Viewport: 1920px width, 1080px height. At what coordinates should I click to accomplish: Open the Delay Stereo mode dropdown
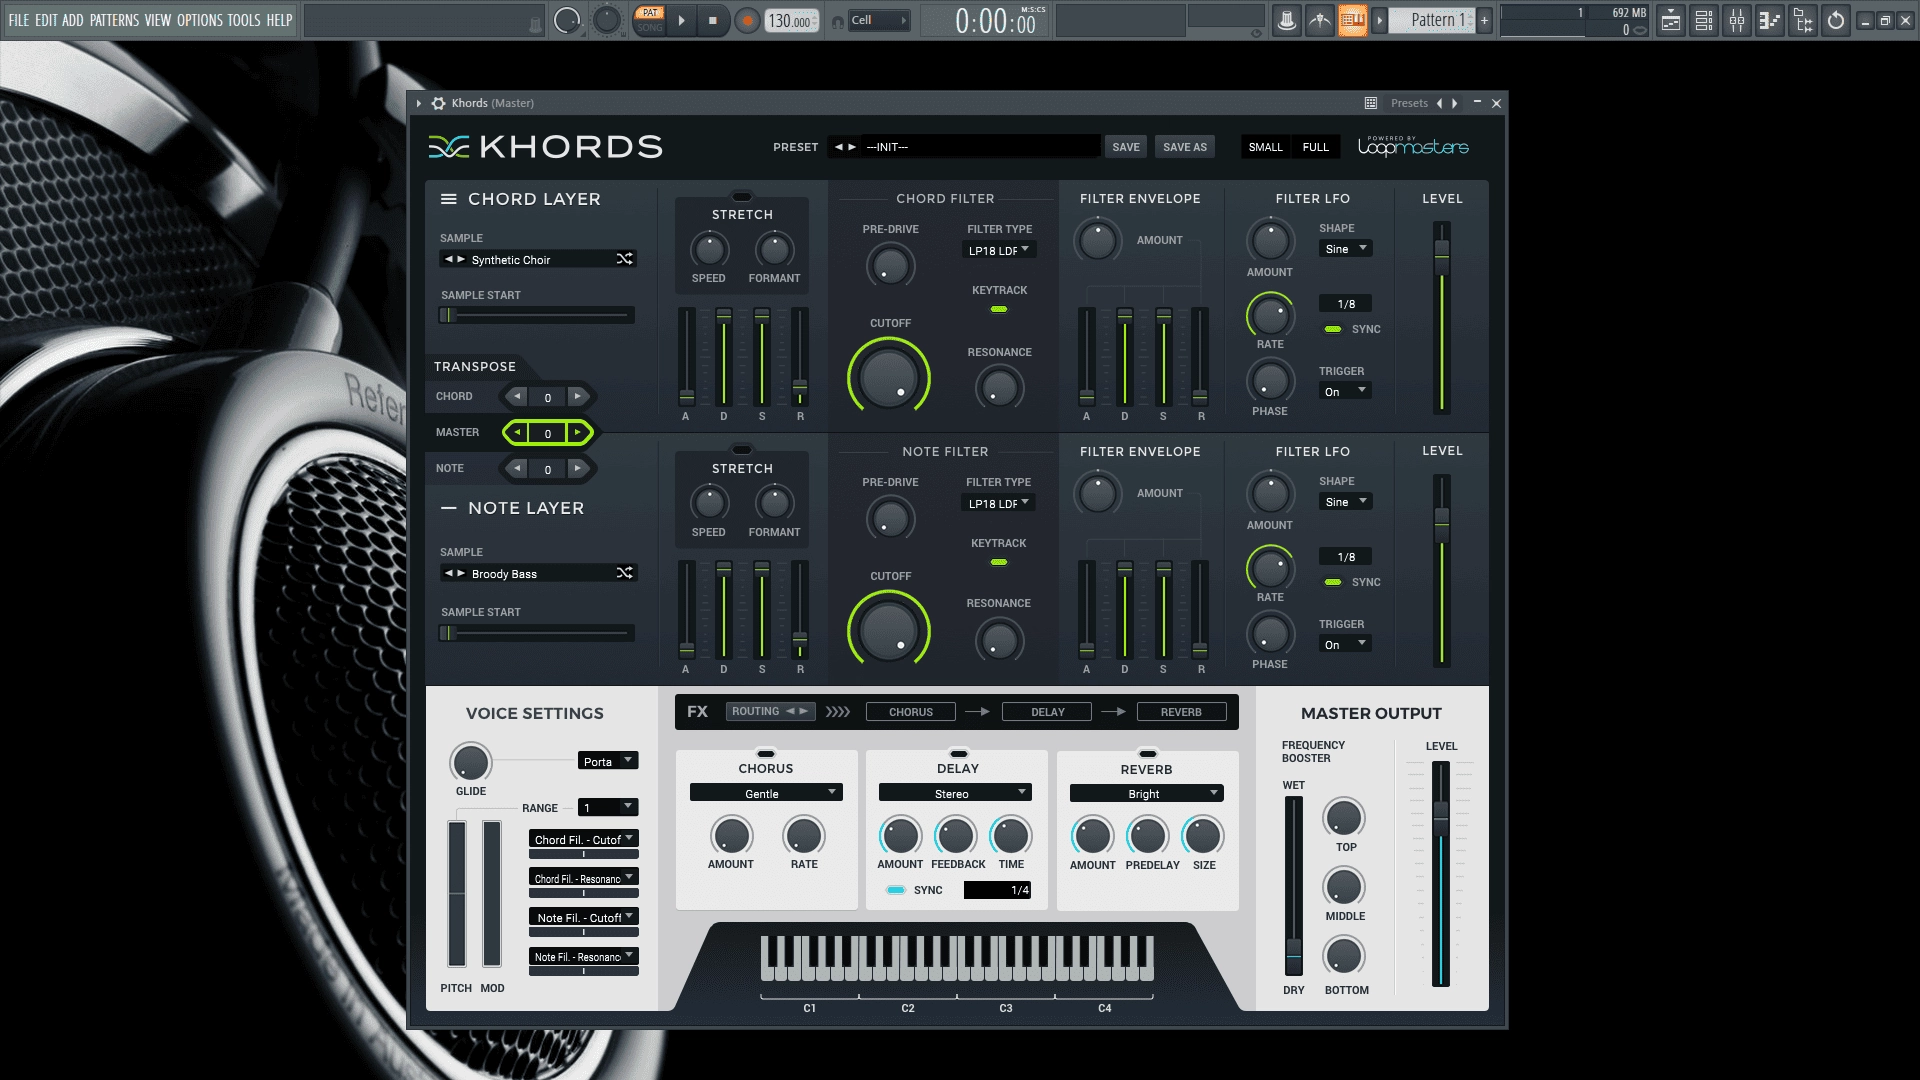(x=955, y=793)
